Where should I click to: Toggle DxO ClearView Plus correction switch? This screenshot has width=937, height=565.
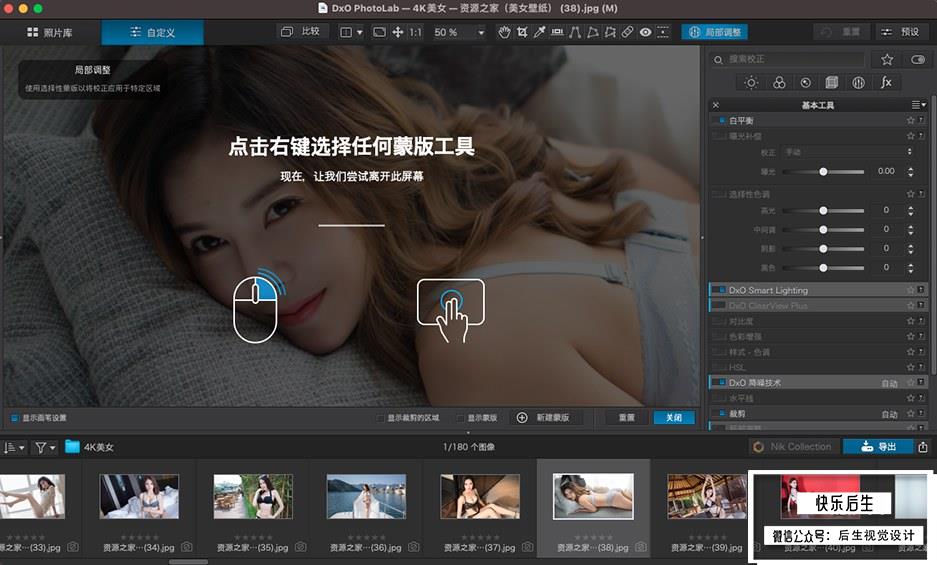[x=719, y=306]
